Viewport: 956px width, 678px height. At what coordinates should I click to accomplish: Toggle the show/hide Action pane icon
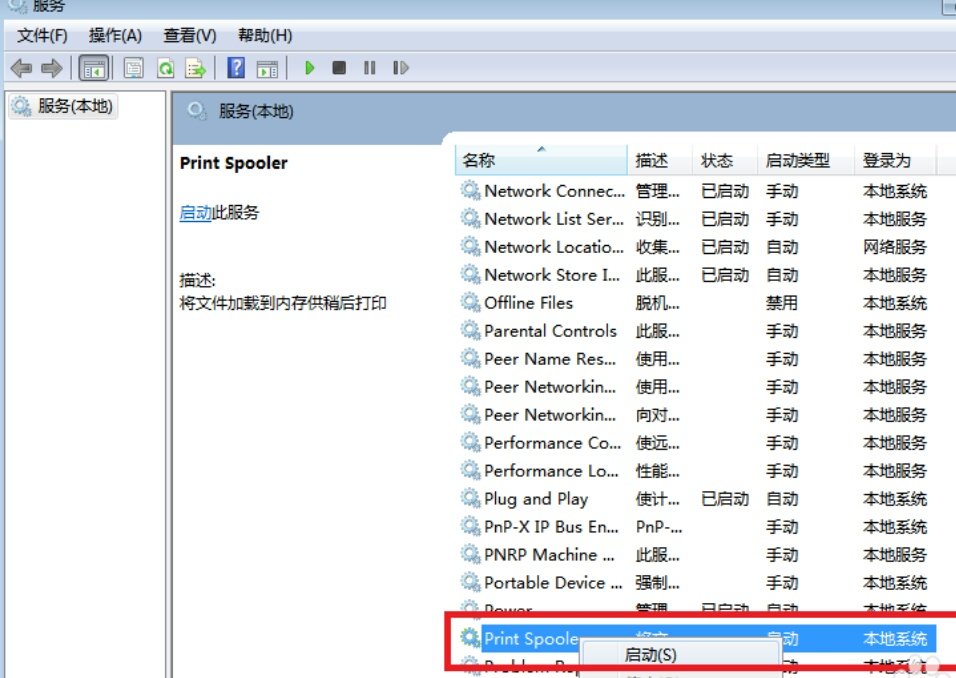click(x=266, y=68)
